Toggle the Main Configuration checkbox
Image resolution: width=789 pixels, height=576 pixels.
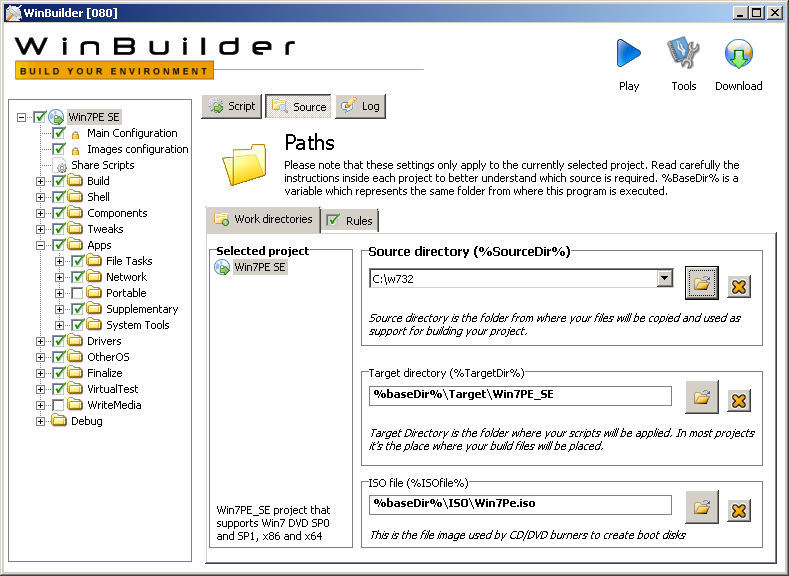[x=59, y=133]
